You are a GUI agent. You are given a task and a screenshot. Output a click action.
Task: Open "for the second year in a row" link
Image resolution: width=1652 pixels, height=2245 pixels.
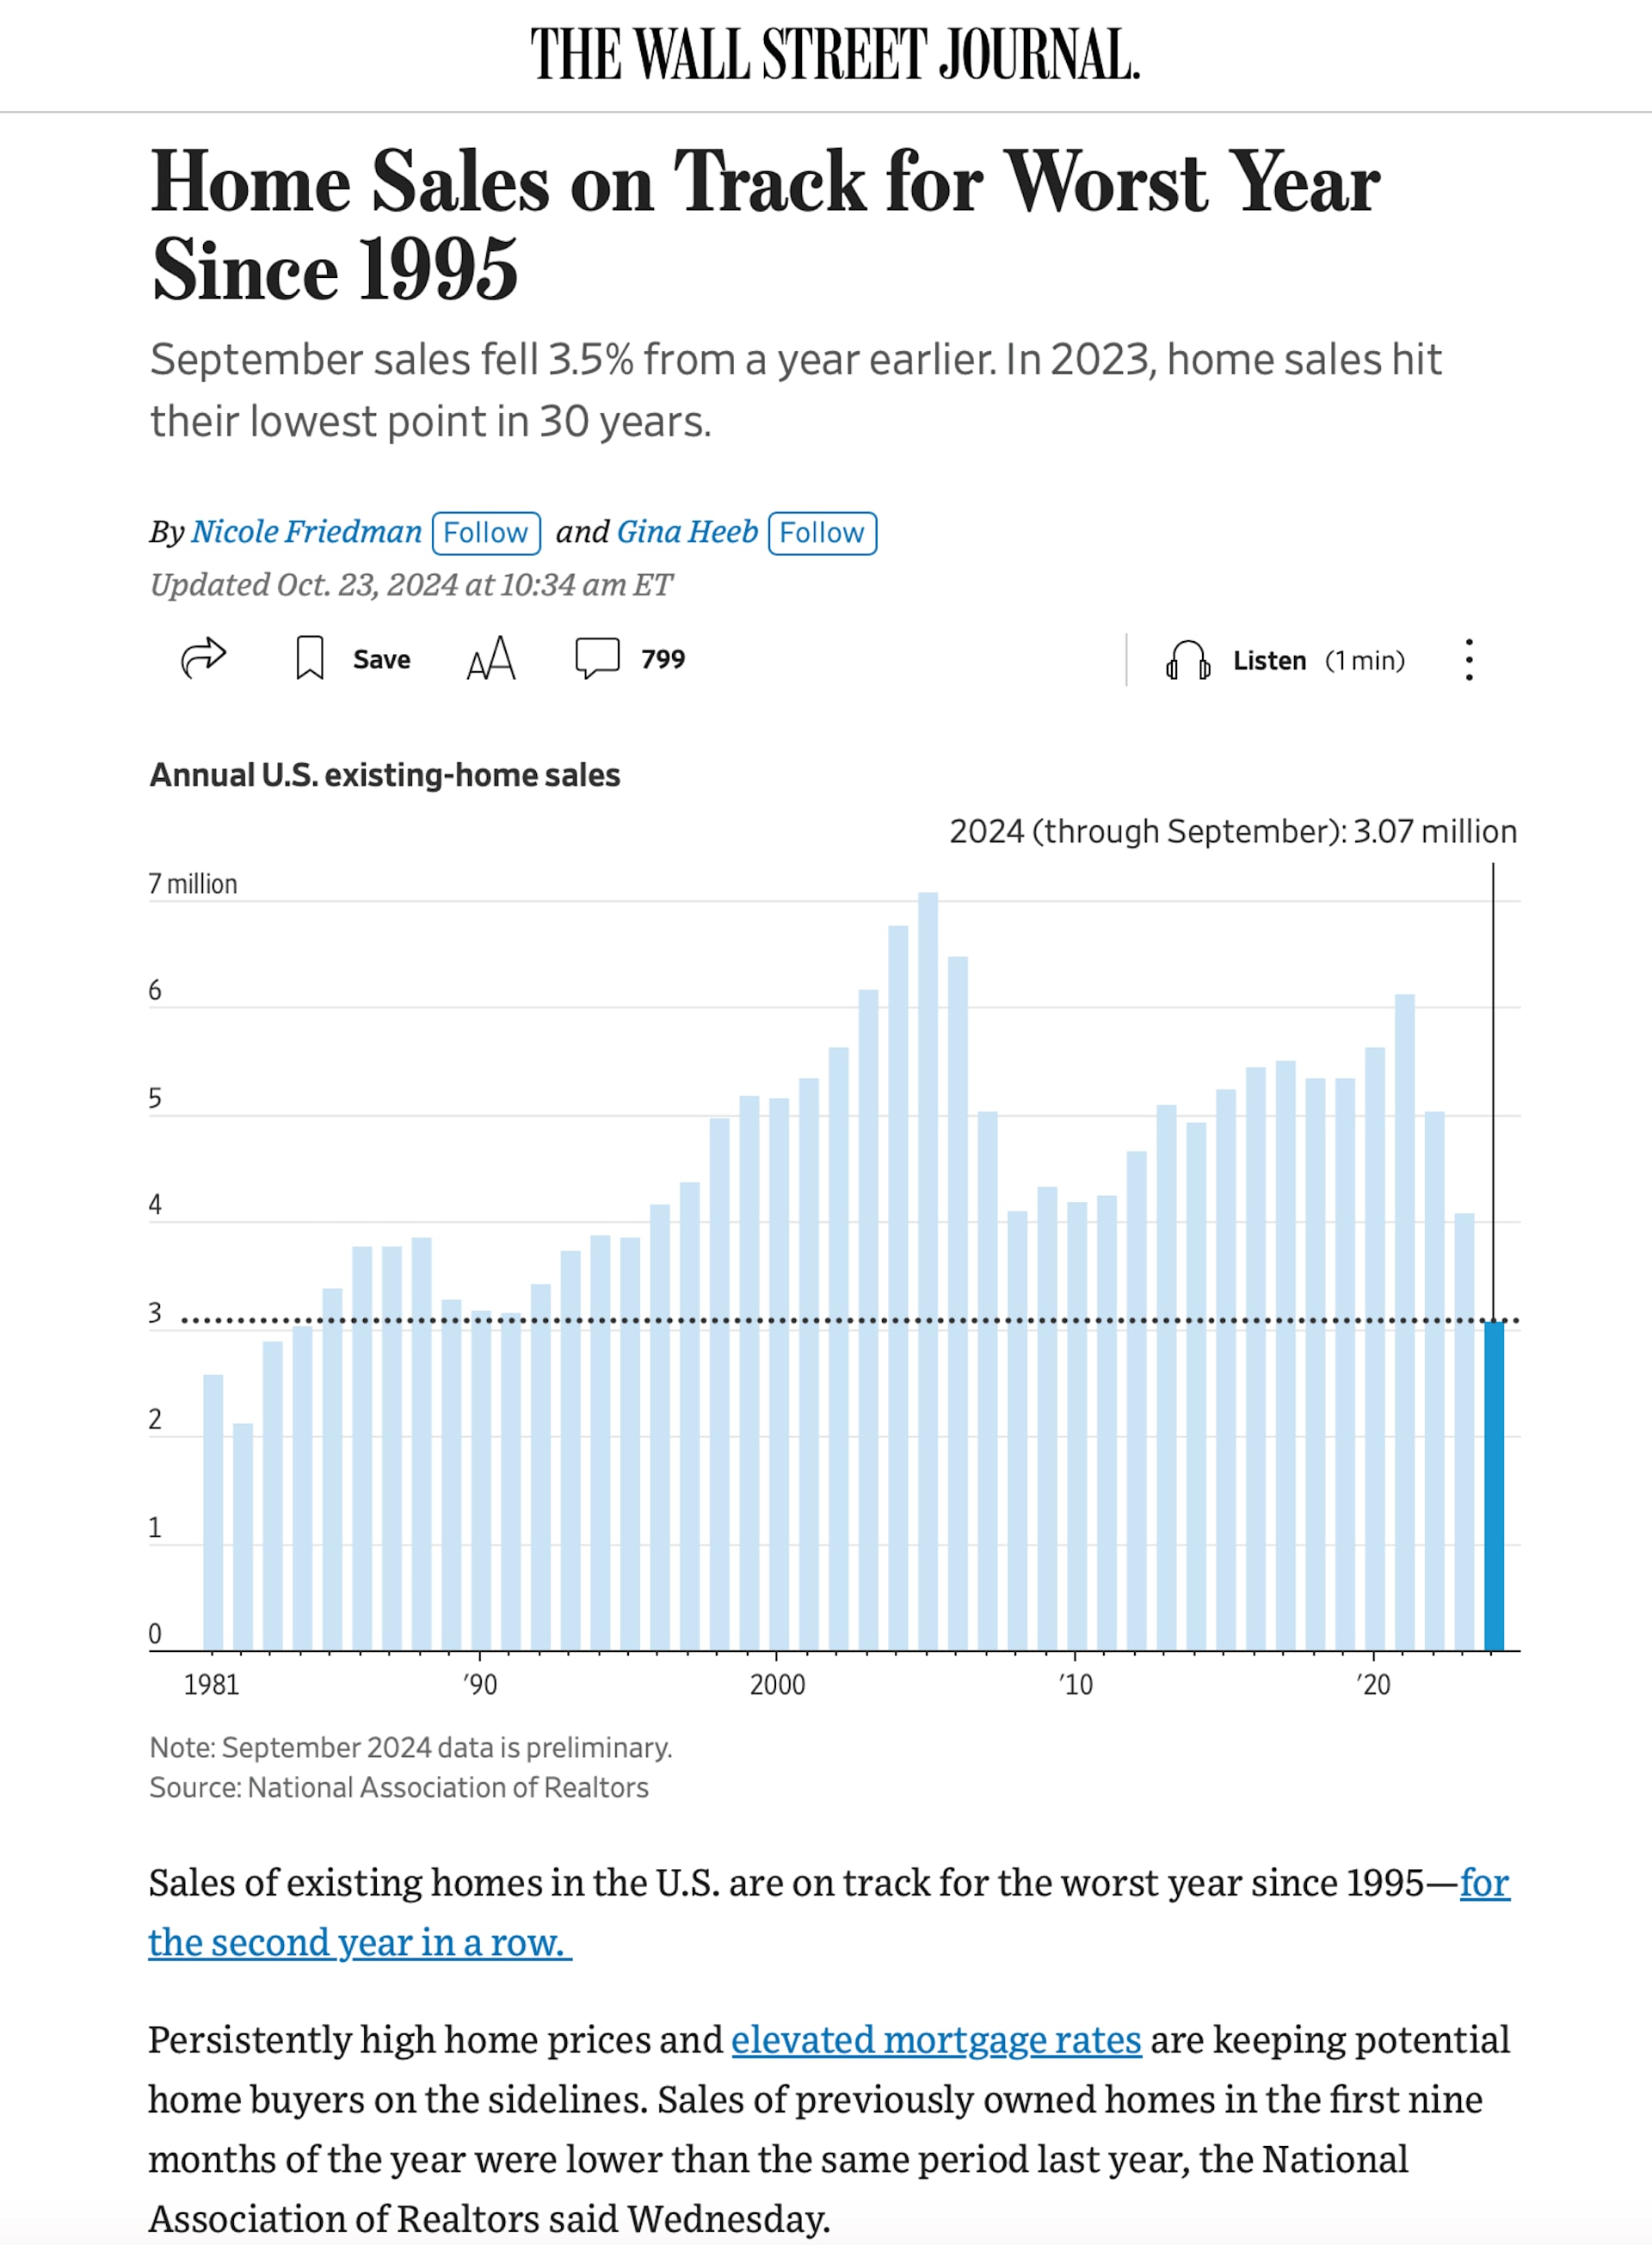(360, 1941)
